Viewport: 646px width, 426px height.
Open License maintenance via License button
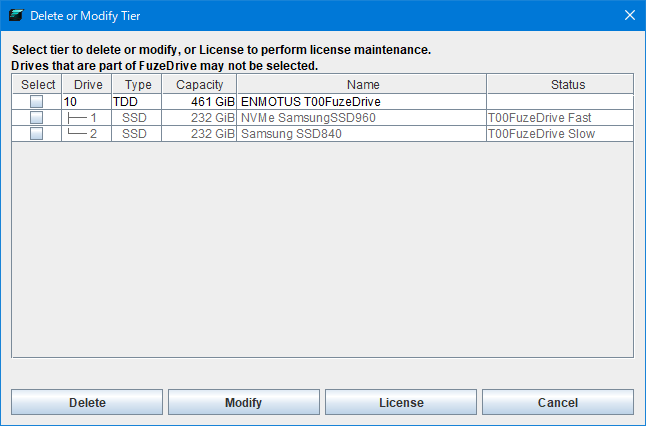[x=401, y=402]
